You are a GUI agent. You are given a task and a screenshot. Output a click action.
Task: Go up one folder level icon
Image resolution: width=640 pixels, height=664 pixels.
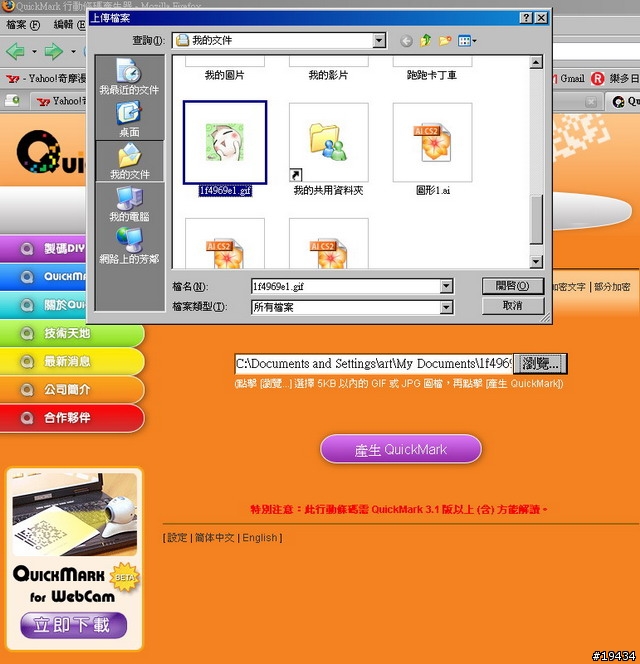point(426,41)
